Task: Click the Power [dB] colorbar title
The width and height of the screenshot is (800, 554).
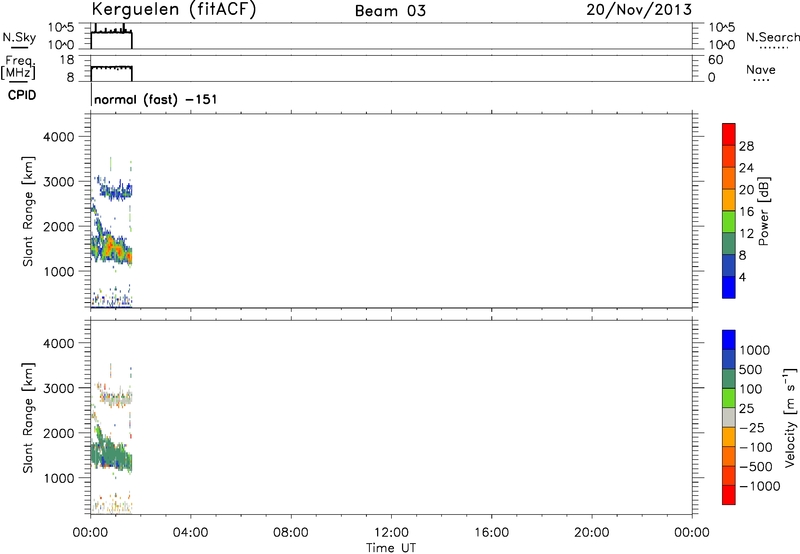Action: (764, 211)
